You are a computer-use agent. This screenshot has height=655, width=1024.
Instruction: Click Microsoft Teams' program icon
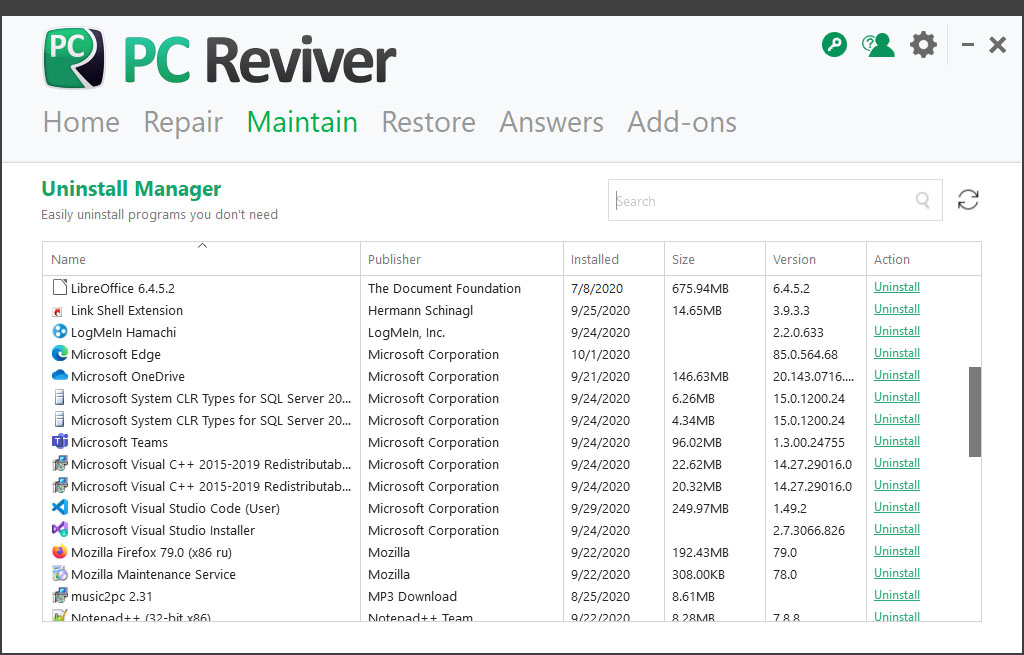[59, 442]
